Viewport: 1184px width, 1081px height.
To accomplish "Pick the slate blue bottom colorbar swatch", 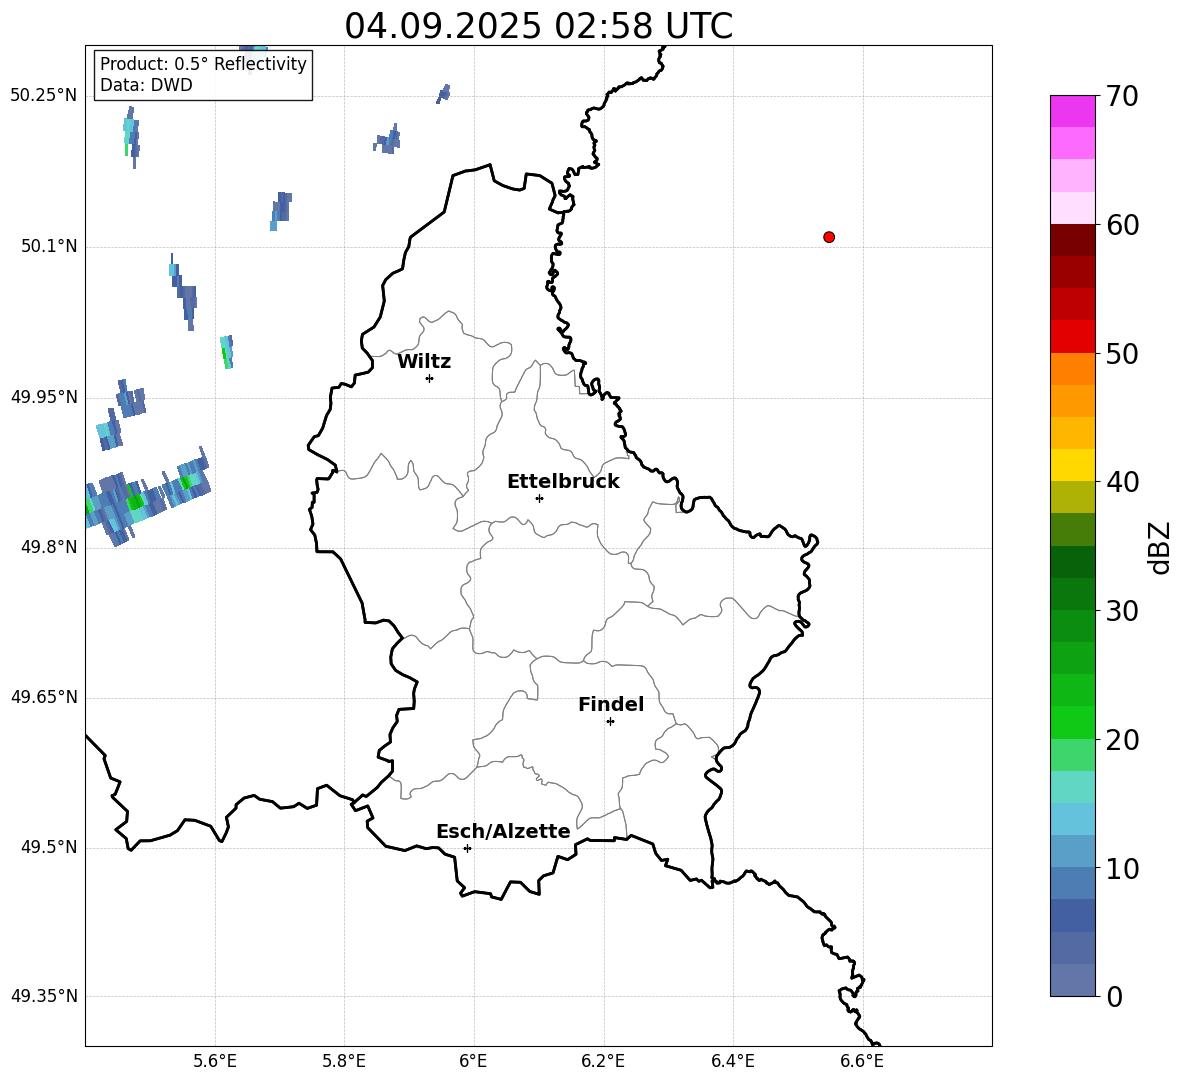I will tap(1072, 980).
